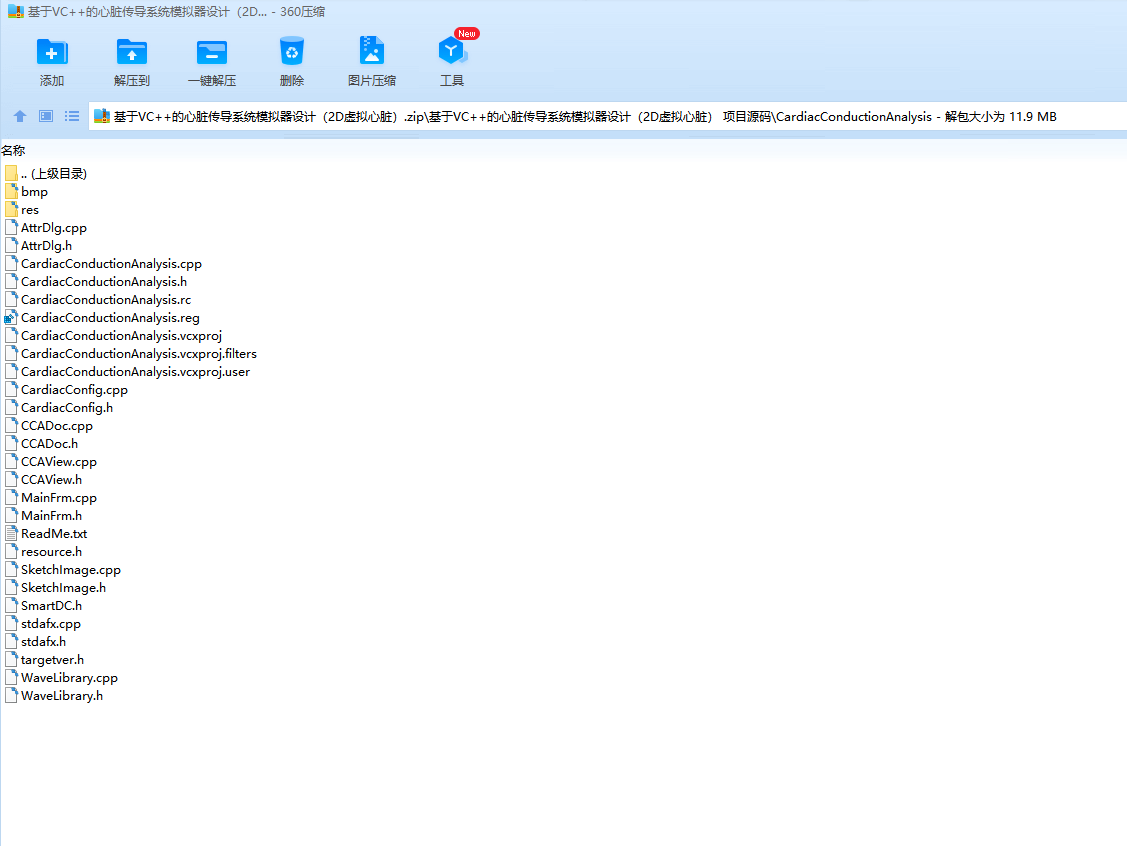Select CardiacConductionAnalysis.rc file name

(x=106, y=300)
